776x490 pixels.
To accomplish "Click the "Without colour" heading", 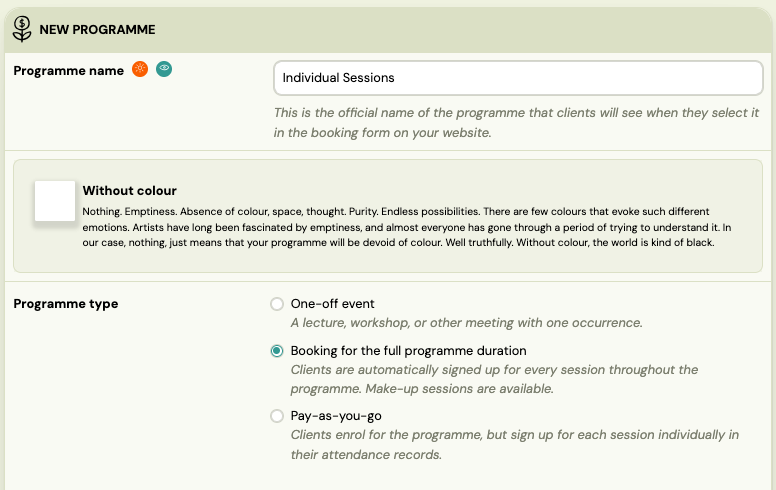I will [130, 190].
